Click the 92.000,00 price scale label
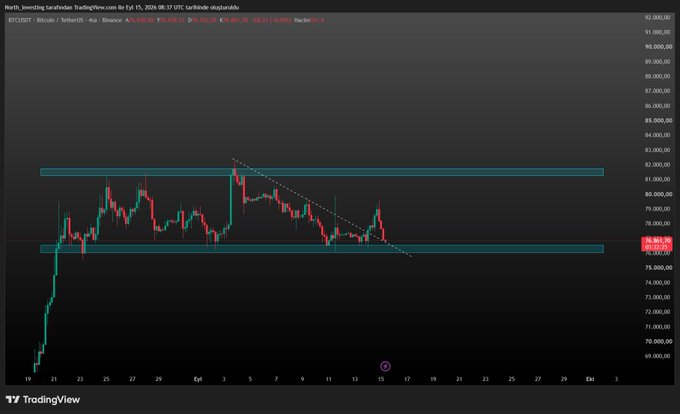Screen dimensions: 680x414 (x=657, y=17)
